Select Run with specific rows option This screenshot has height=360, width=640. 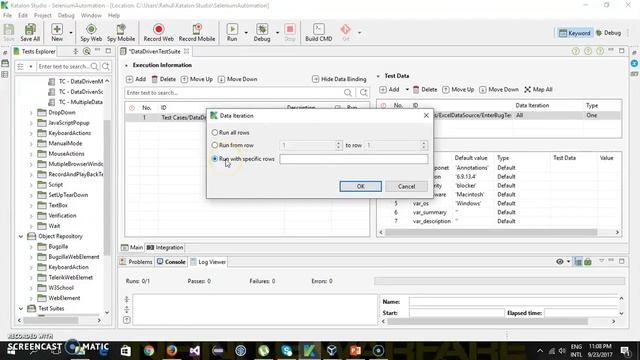pos(215,159)
